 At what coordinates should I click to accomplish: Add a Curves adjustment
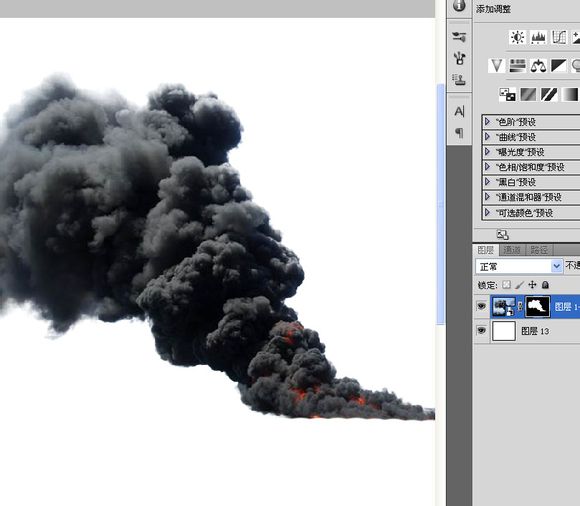[x=559, y=37]
